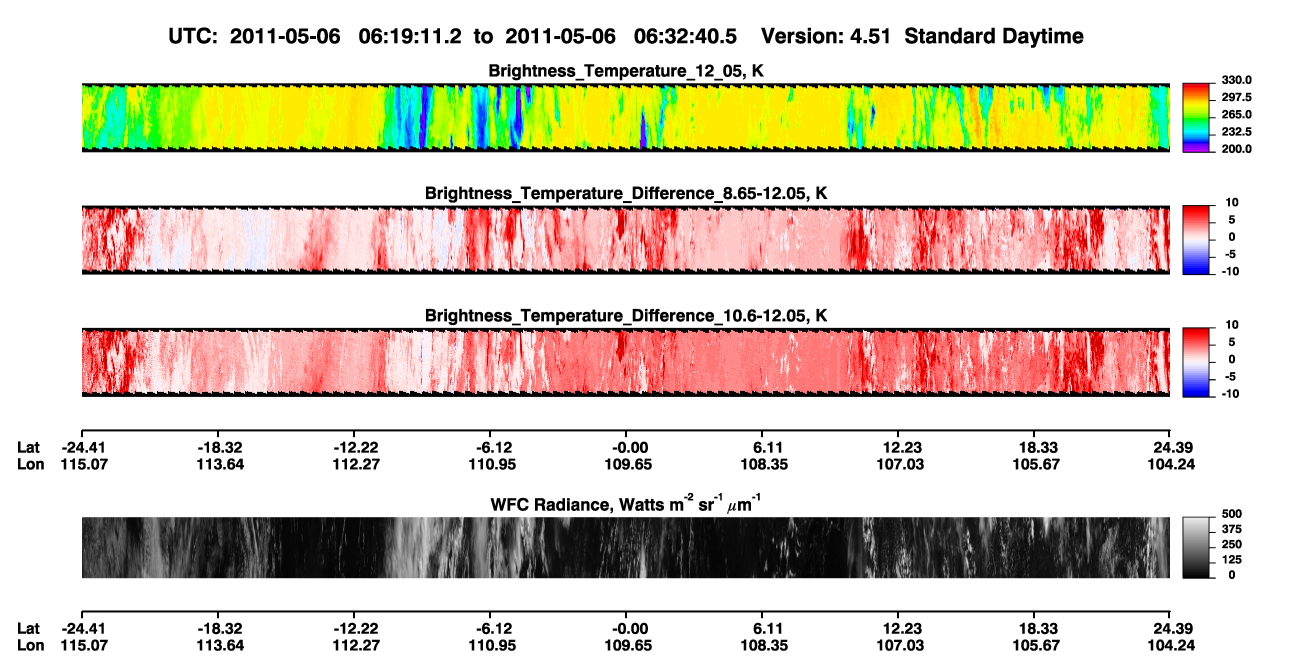Click longitude 107.03 under the WFC Radiance panel

(898, 645)
